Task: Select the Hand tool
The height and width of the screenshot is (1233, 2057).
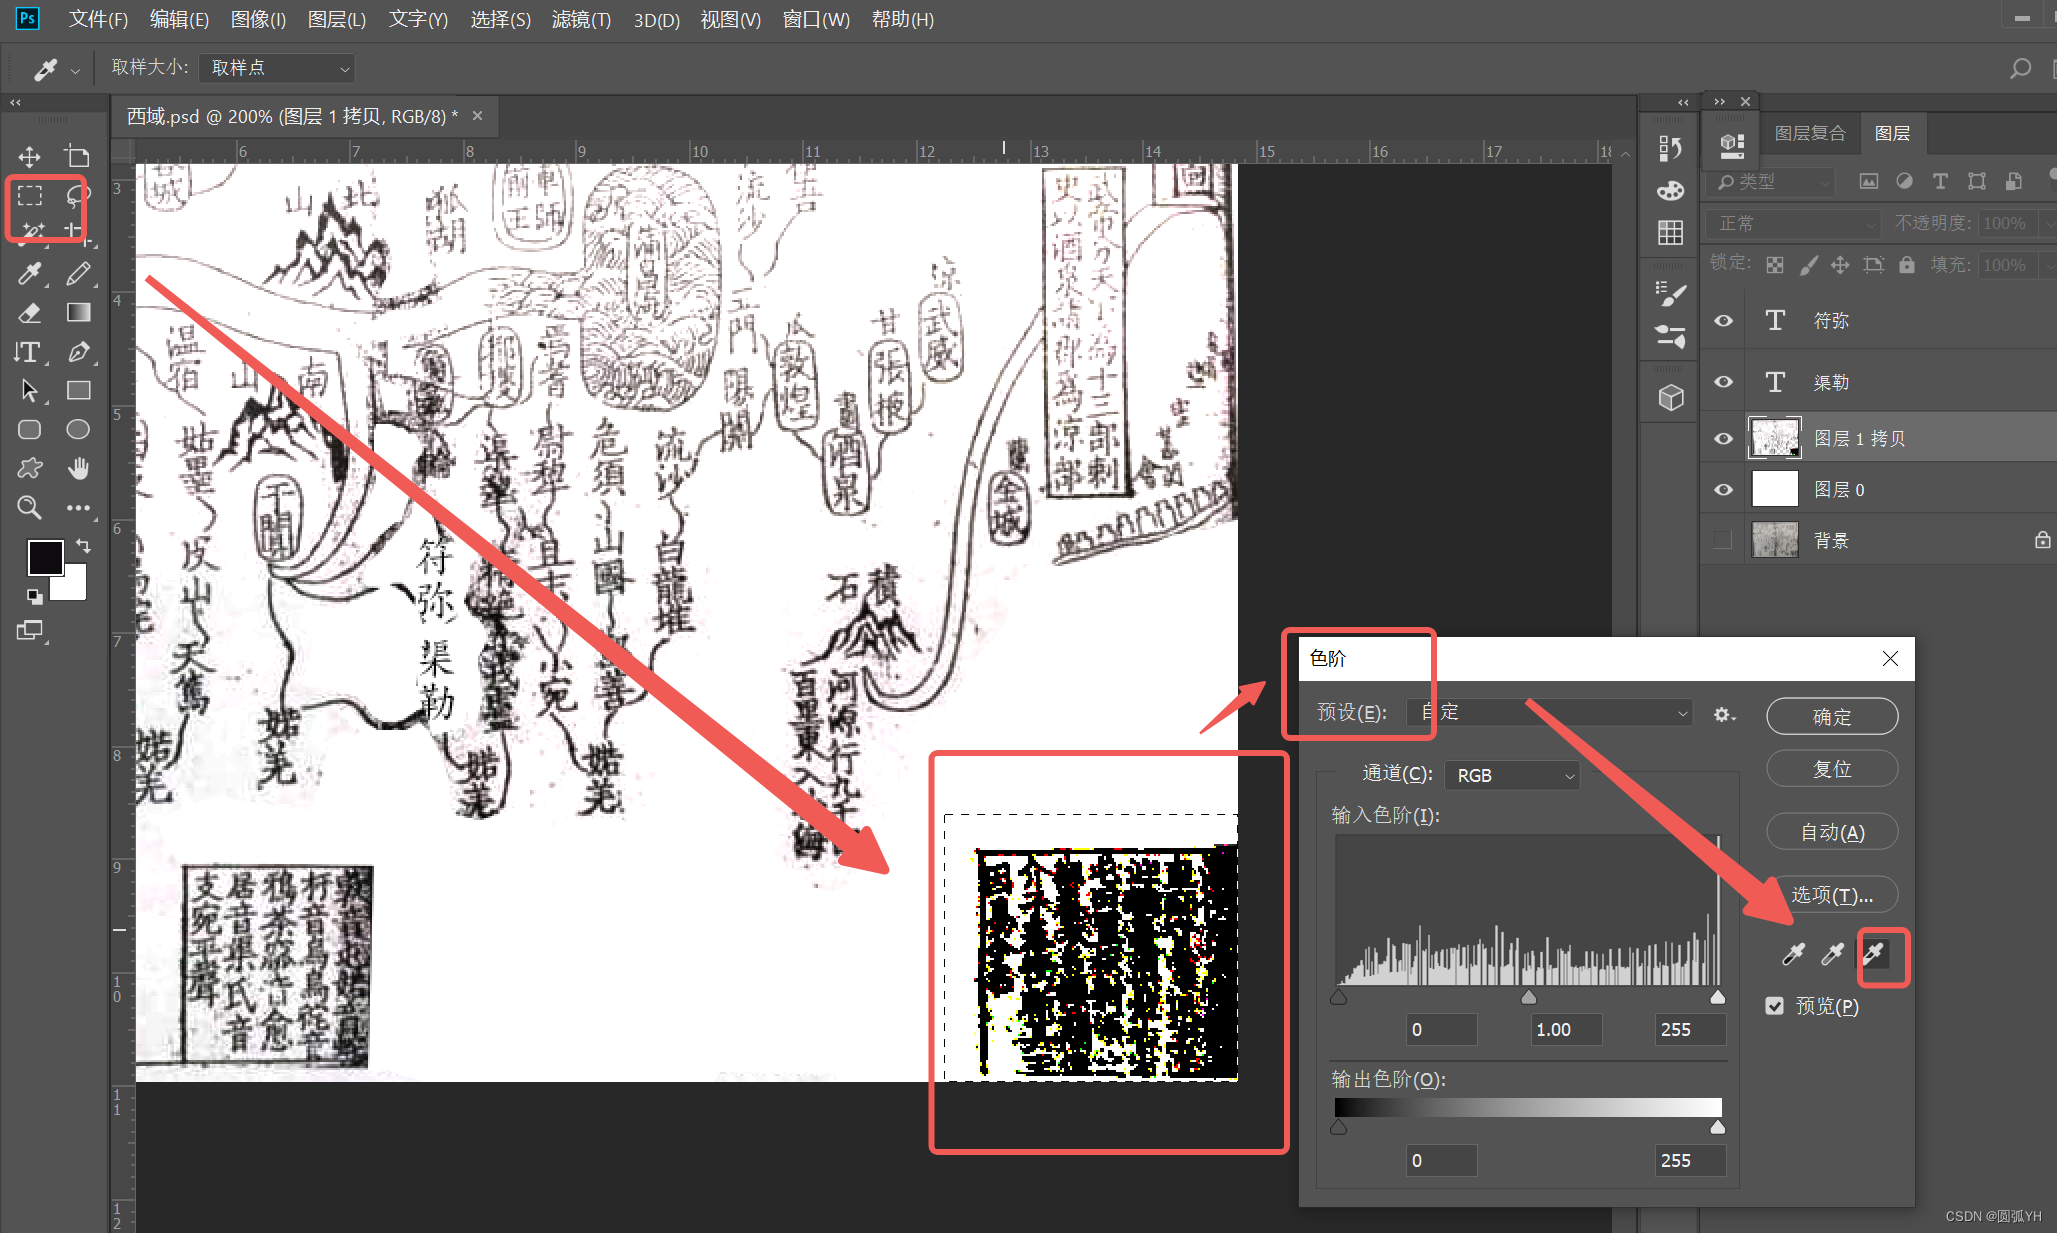Action: [x=78, y=468]
